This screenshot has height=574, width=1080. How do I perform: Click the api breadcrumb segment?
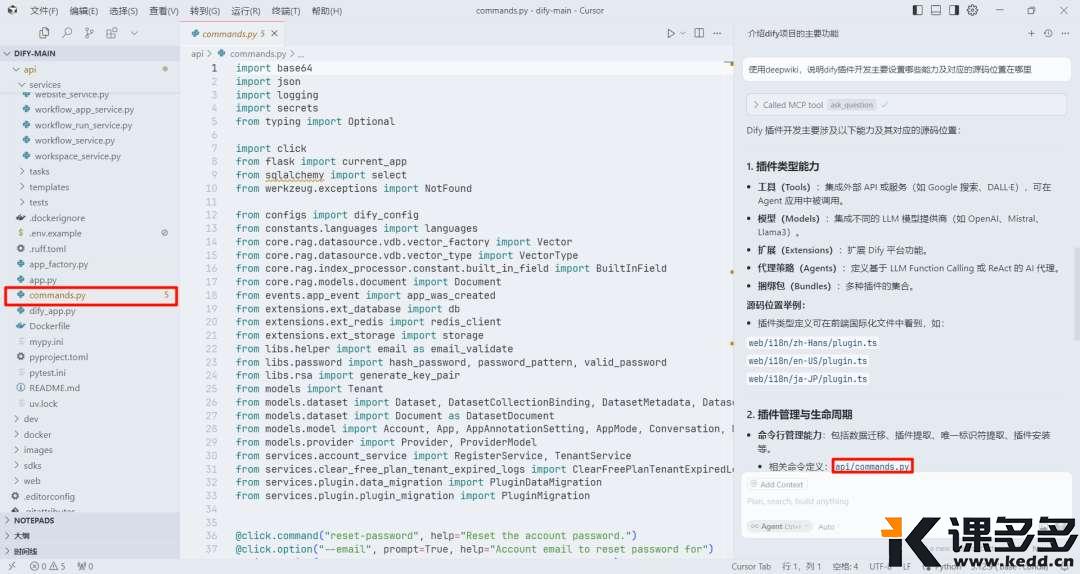197,54
